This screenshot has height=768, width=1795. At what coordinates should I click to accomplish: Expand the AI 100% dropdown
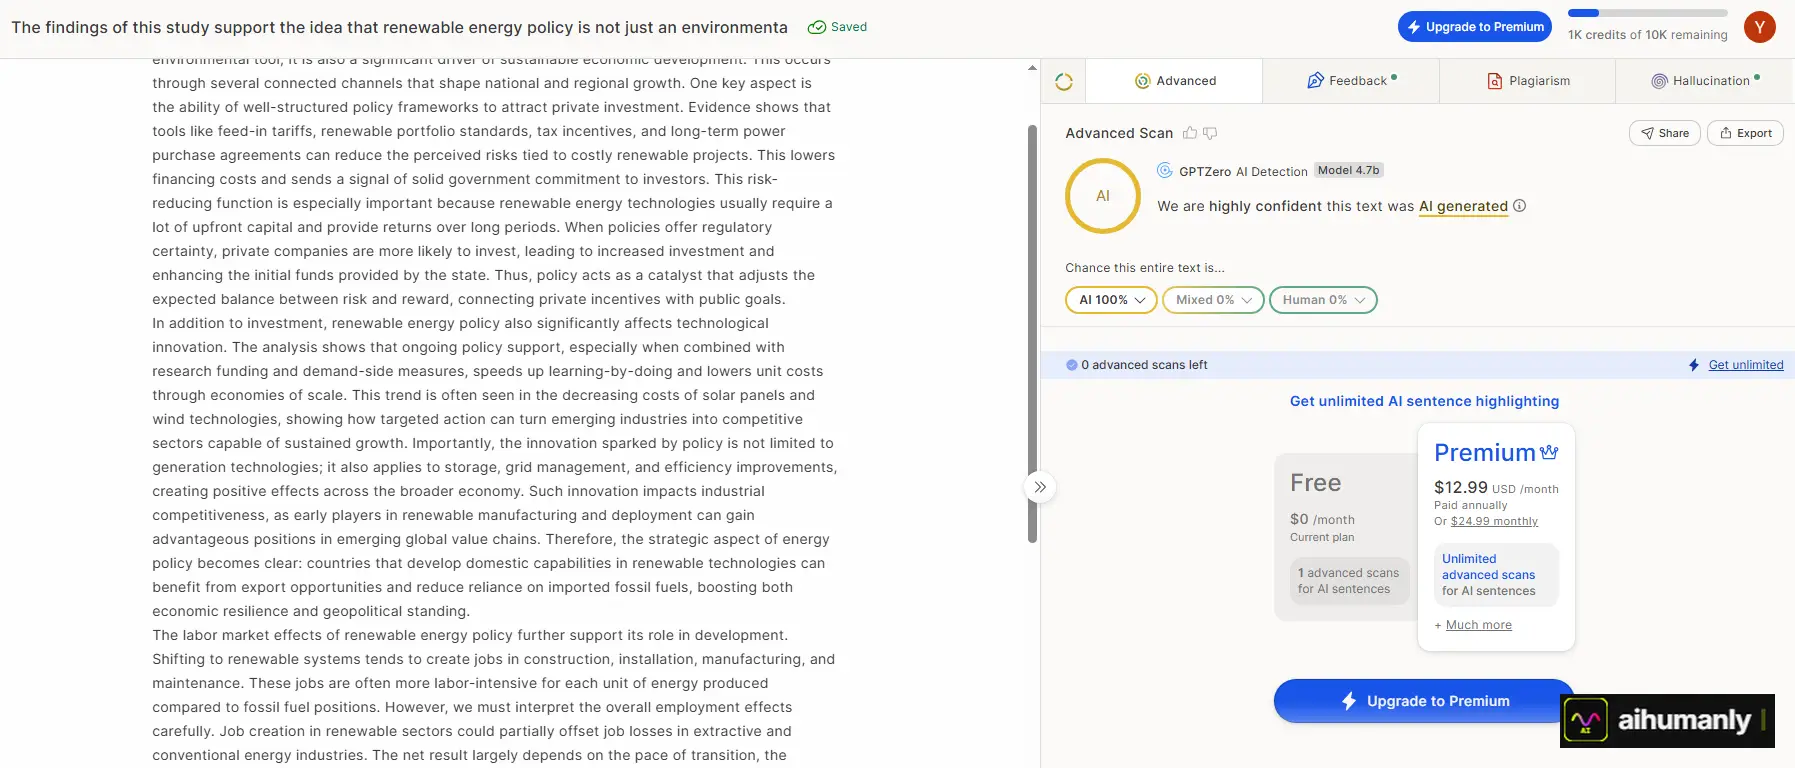(1112, 300)
